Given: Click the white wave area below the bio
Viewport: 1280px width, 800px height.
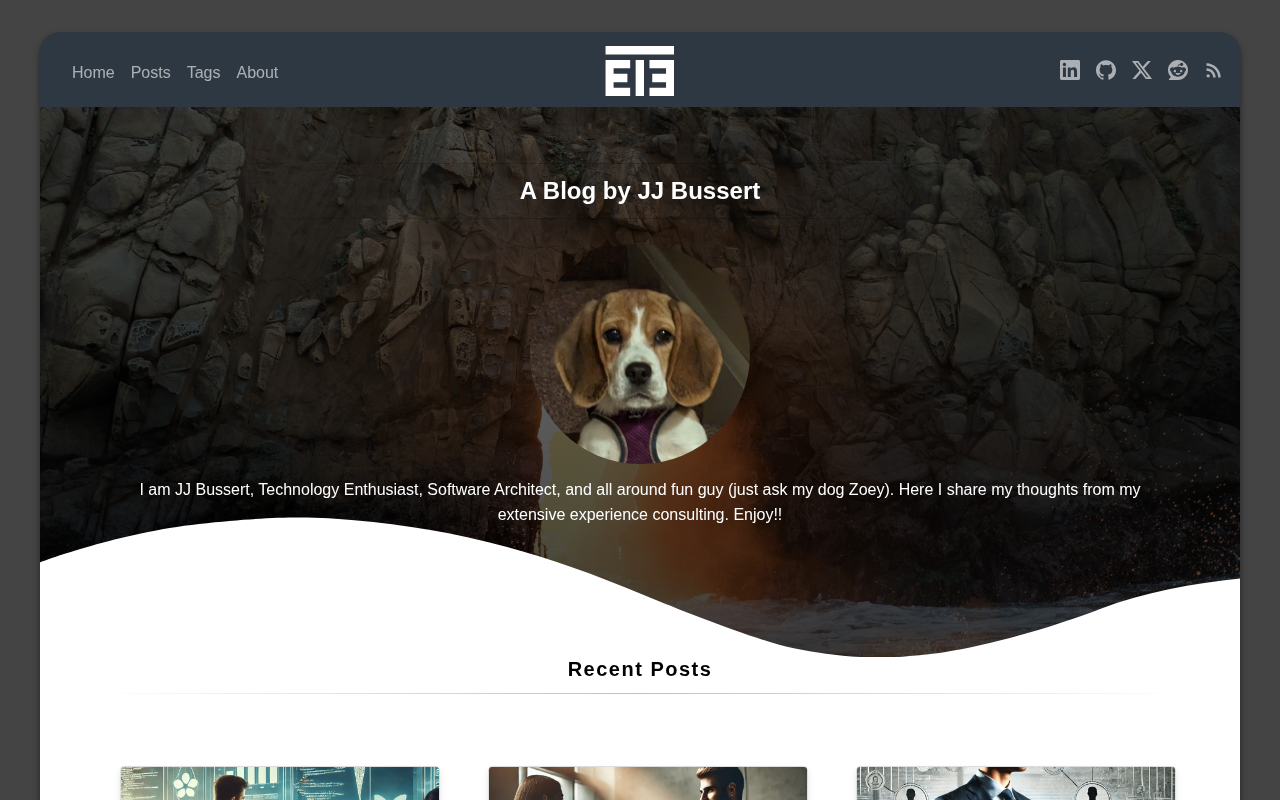Looking at the screenshot, I should coord(250,600).
